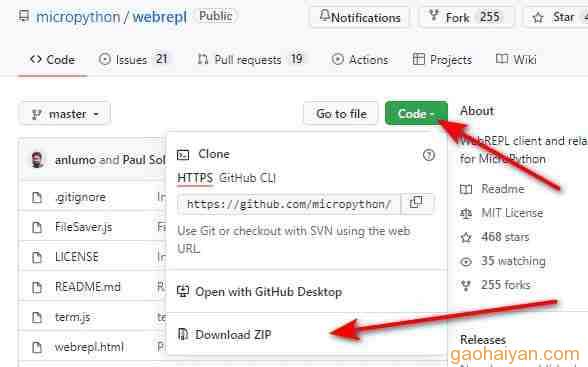588x367 pixels.
Task: Click the file icon beside webrepl.html
Action: tap(37, 348)
